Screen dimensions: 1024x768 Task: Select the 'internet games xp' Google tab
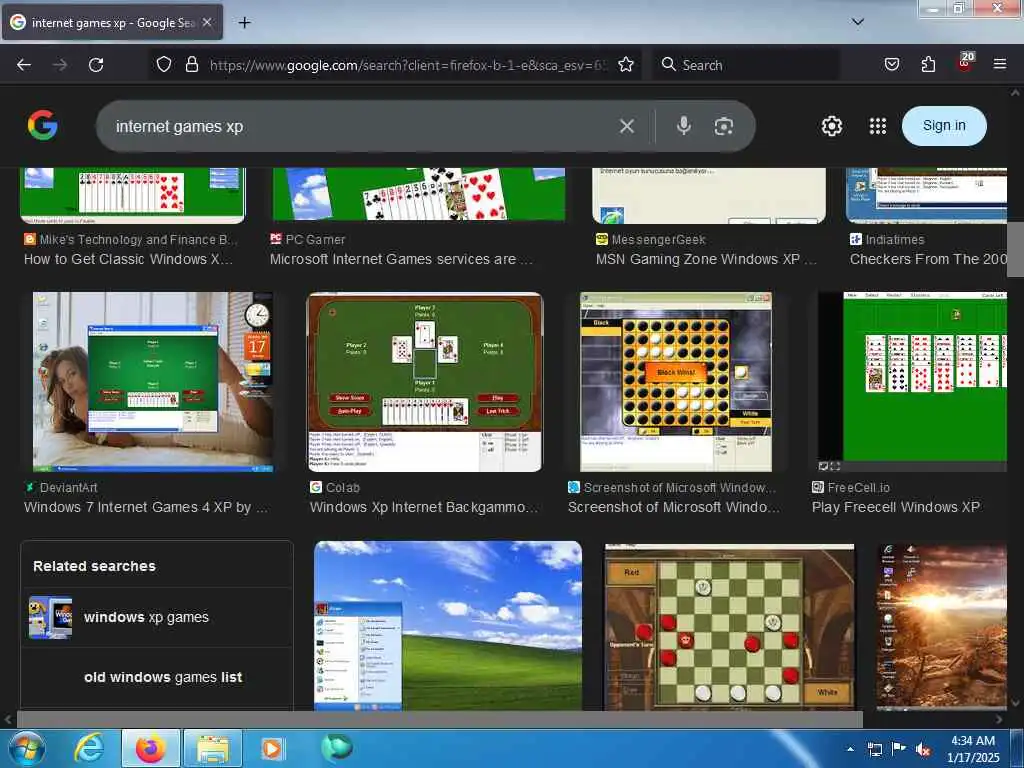112,22
